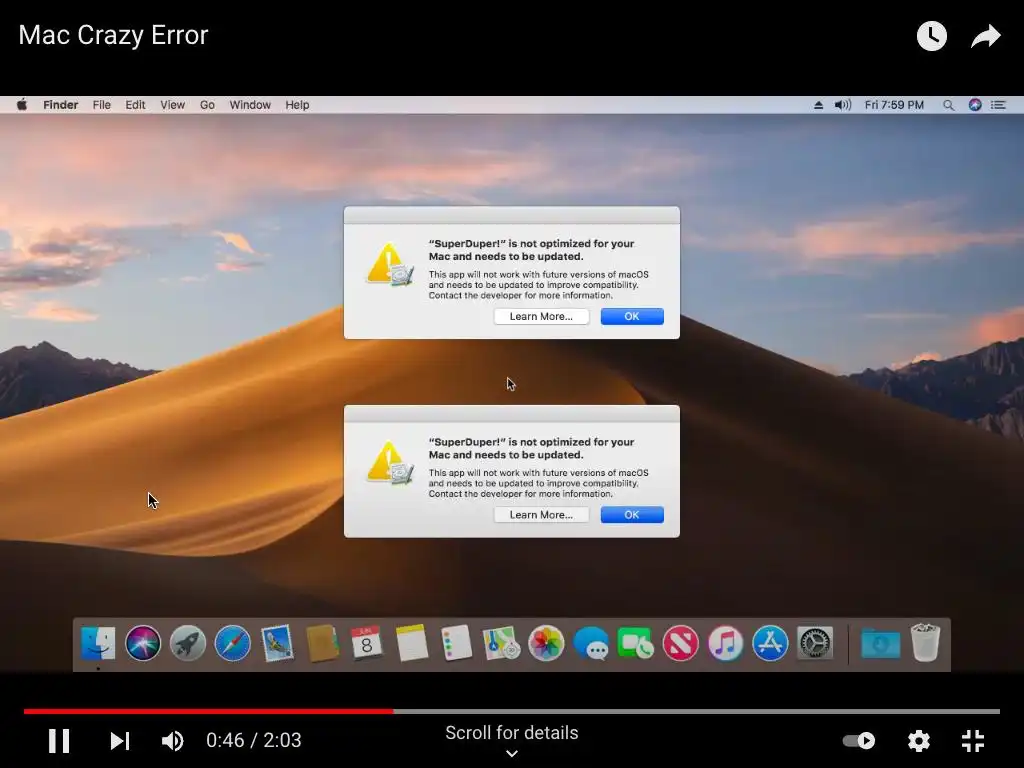Open Contacts book in the Dock

click(322, 643)
